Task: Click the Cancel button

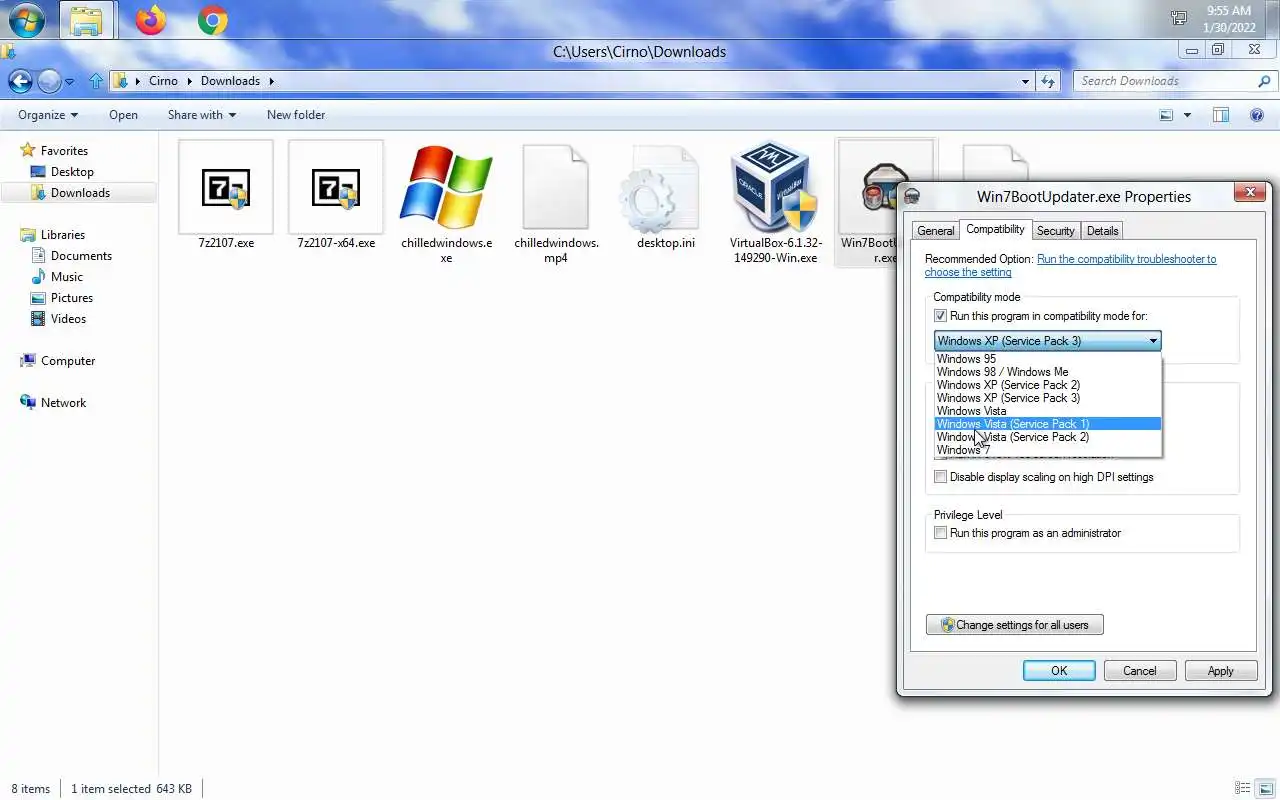Action: (1140, 671)
